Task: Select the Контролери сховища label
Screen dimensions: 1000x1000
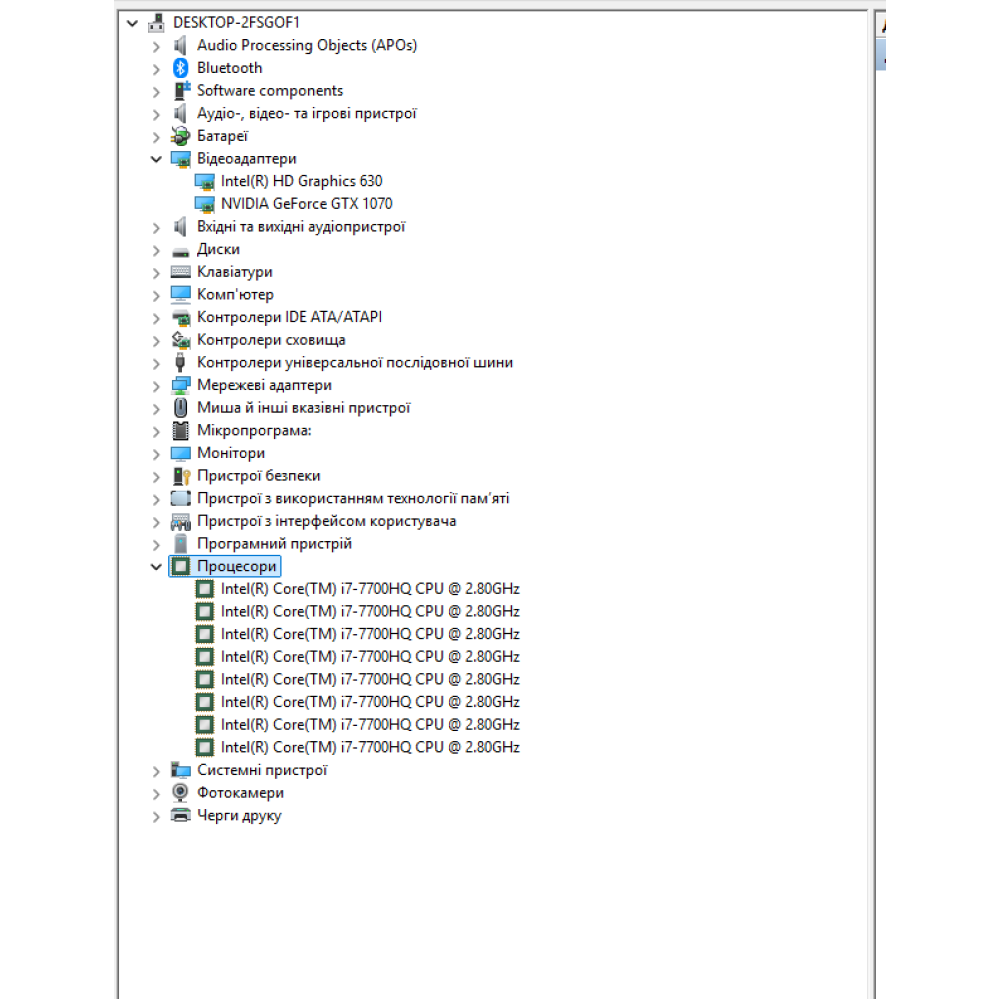Action: tap(271, 340)
